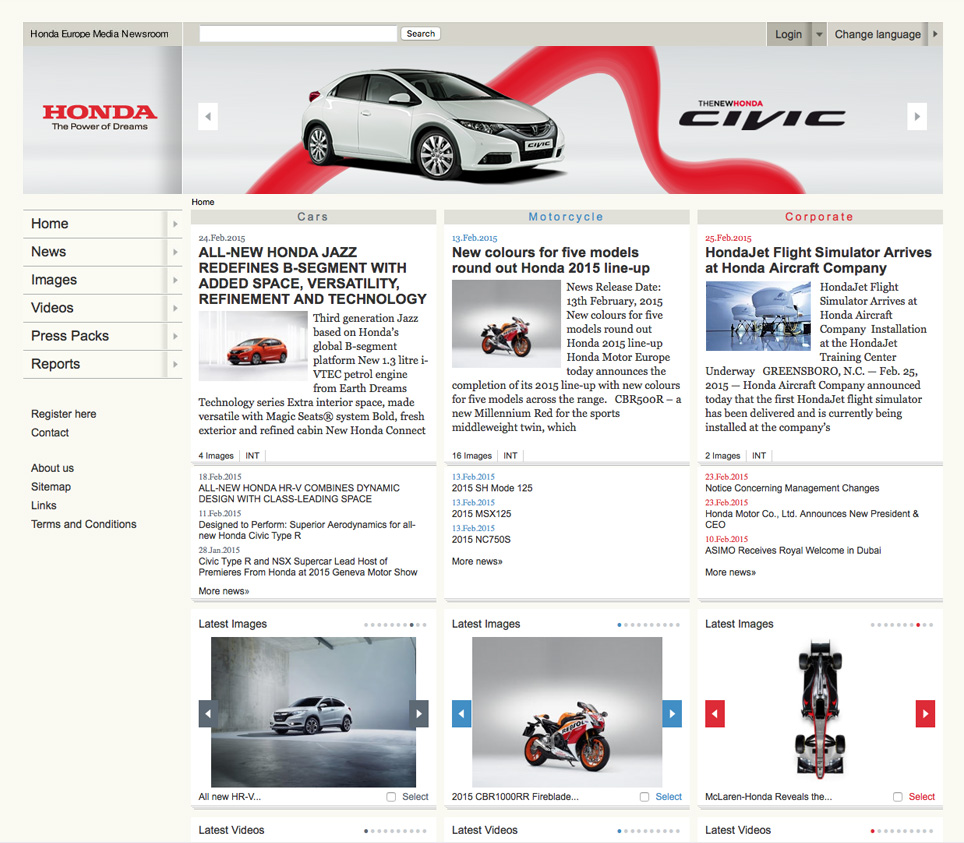Image resolution: width=964 pixels, height=843 pixels.
Task: Open the Register here link
Action: point(64,414)
